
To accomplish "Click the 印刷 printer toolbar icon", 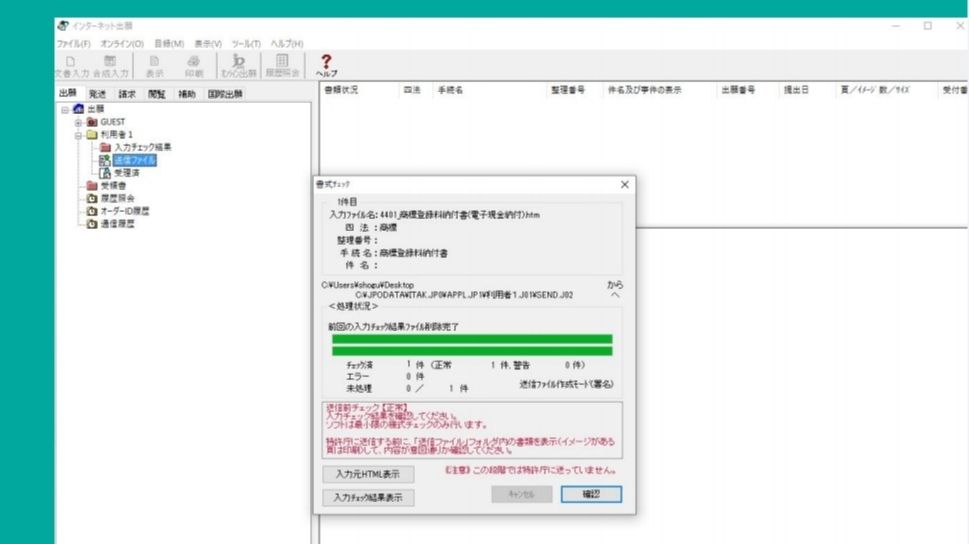I will pyautogui.click(x=194, y=66).
